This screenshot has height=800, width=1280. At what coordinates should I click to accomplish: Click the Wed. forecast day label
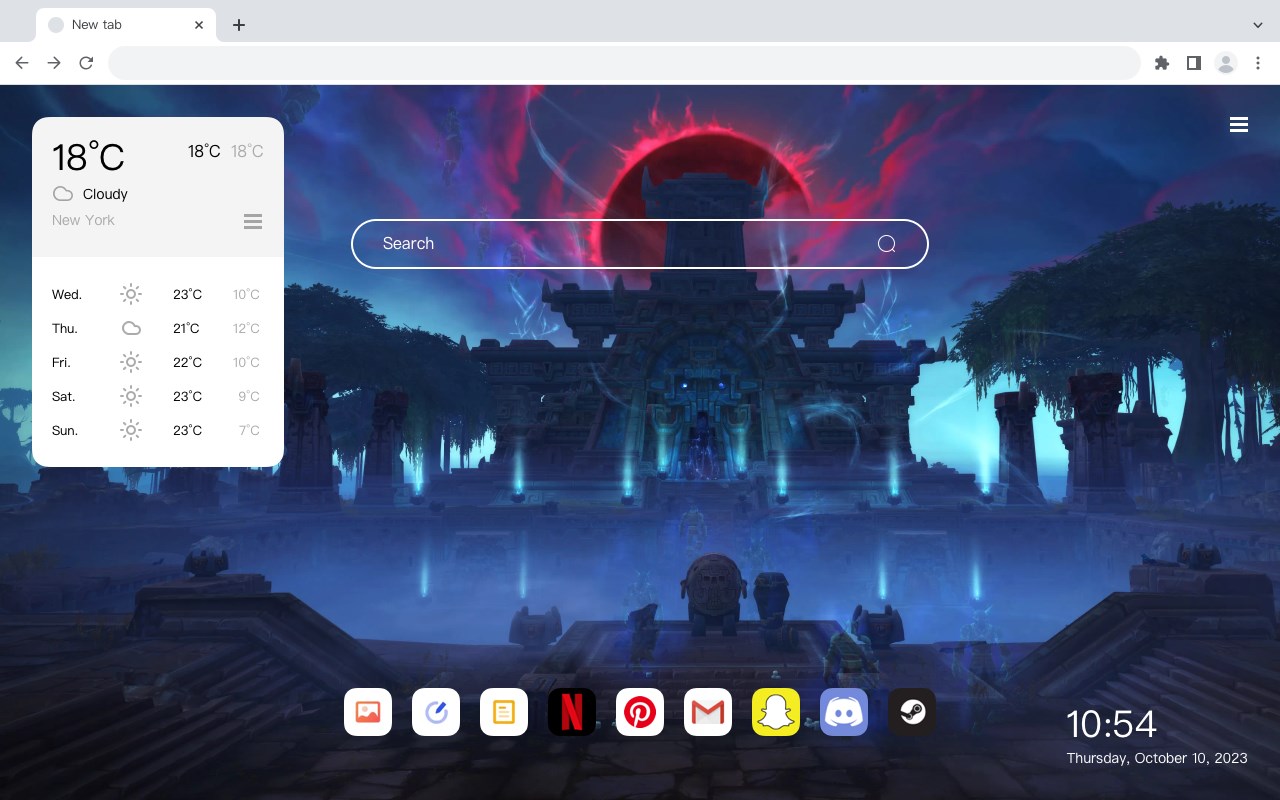click(67, 294)
